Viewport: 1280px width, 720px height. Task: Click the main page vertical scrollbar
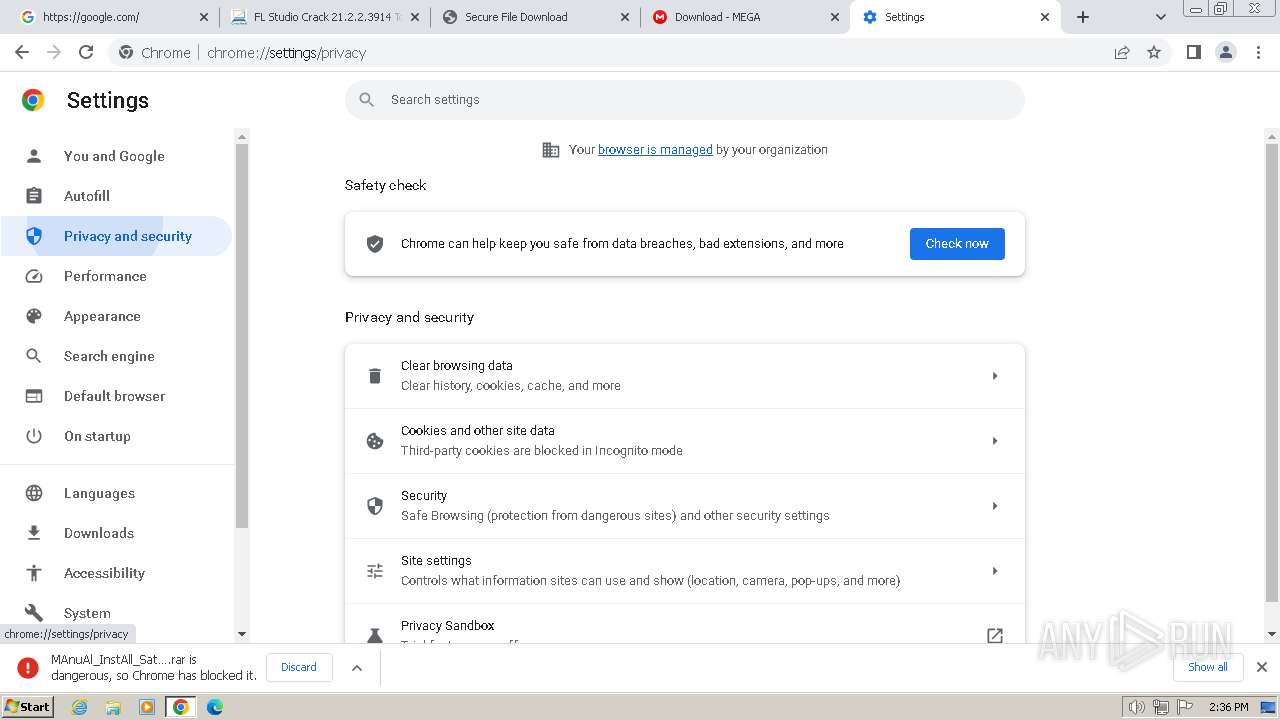[1272, 372]
